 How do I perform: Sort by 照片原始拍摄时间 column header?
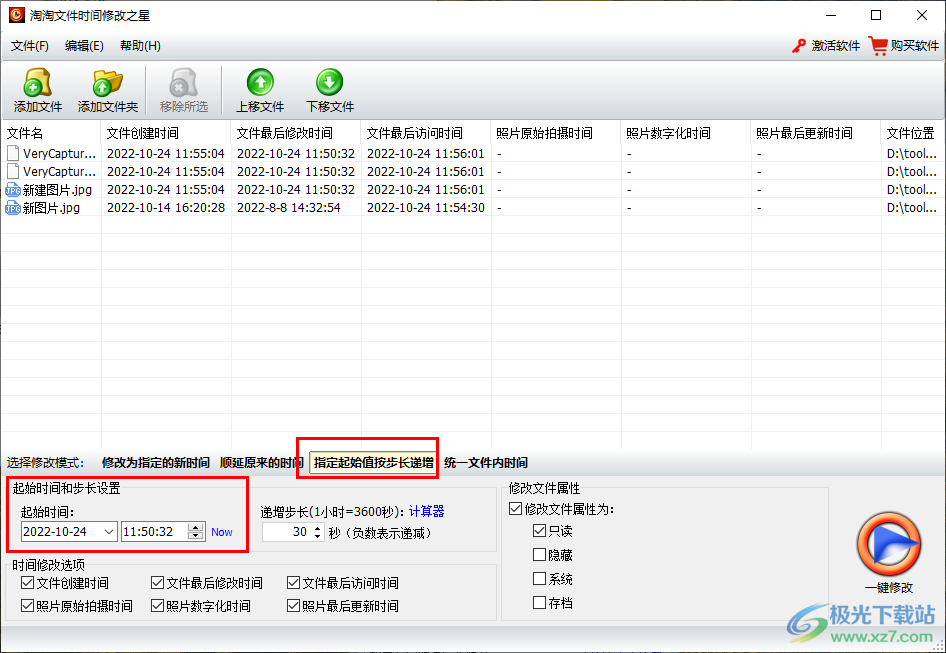point(556,133)
